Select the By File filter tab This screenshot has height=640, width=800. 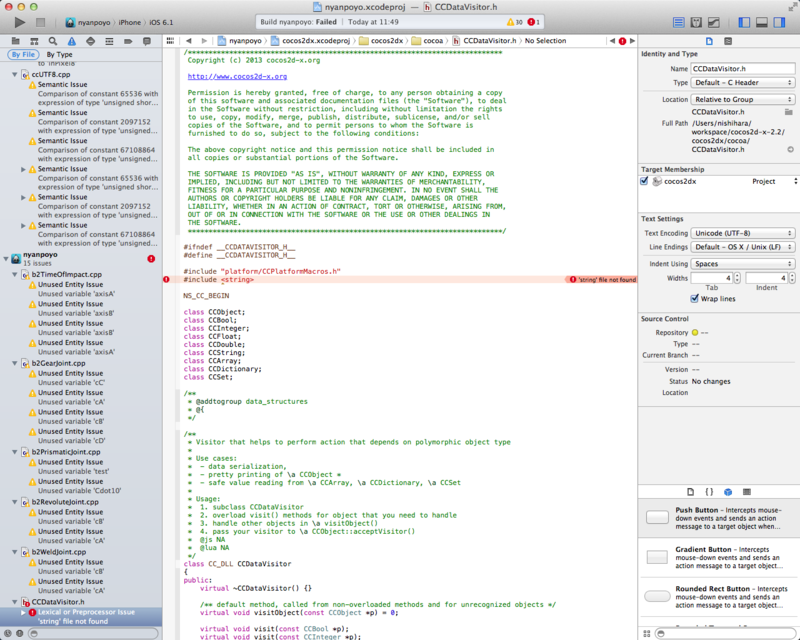point(23,55)
